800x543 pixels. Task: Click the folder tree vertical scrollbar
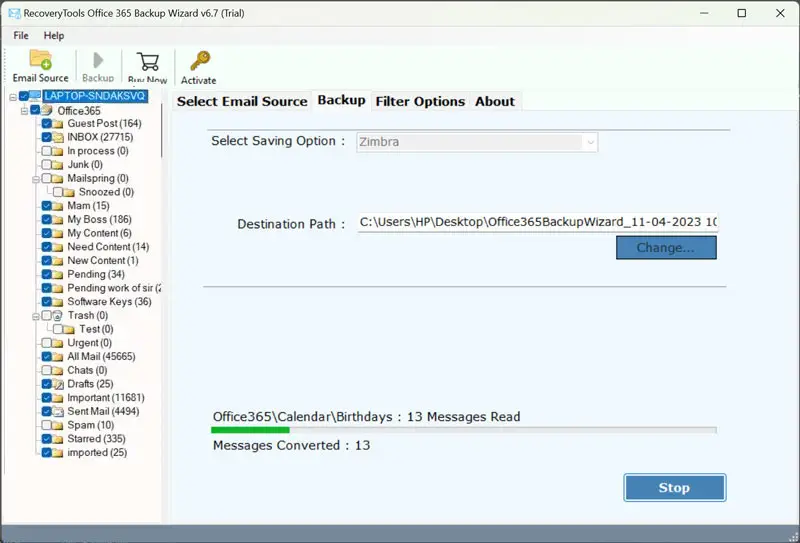pyautogui.click(x=162, y=131)
